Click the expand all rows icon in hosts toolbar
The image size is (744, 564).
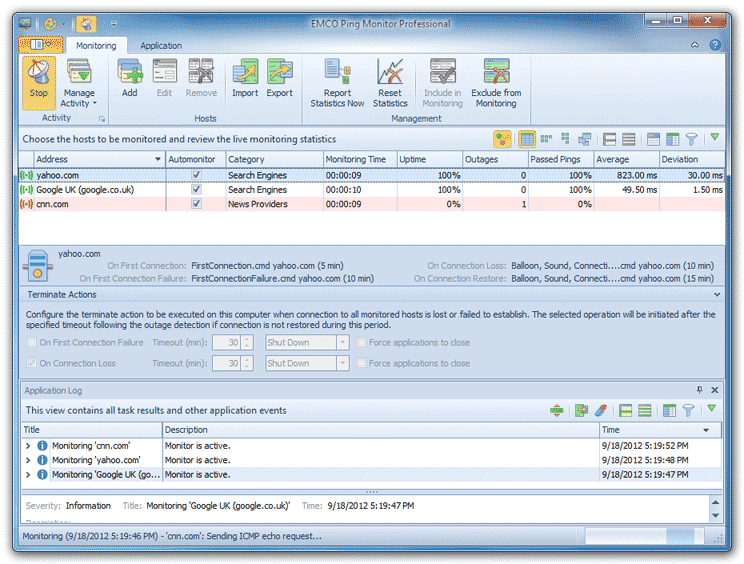pyautogui.click(x=628, y=139)
